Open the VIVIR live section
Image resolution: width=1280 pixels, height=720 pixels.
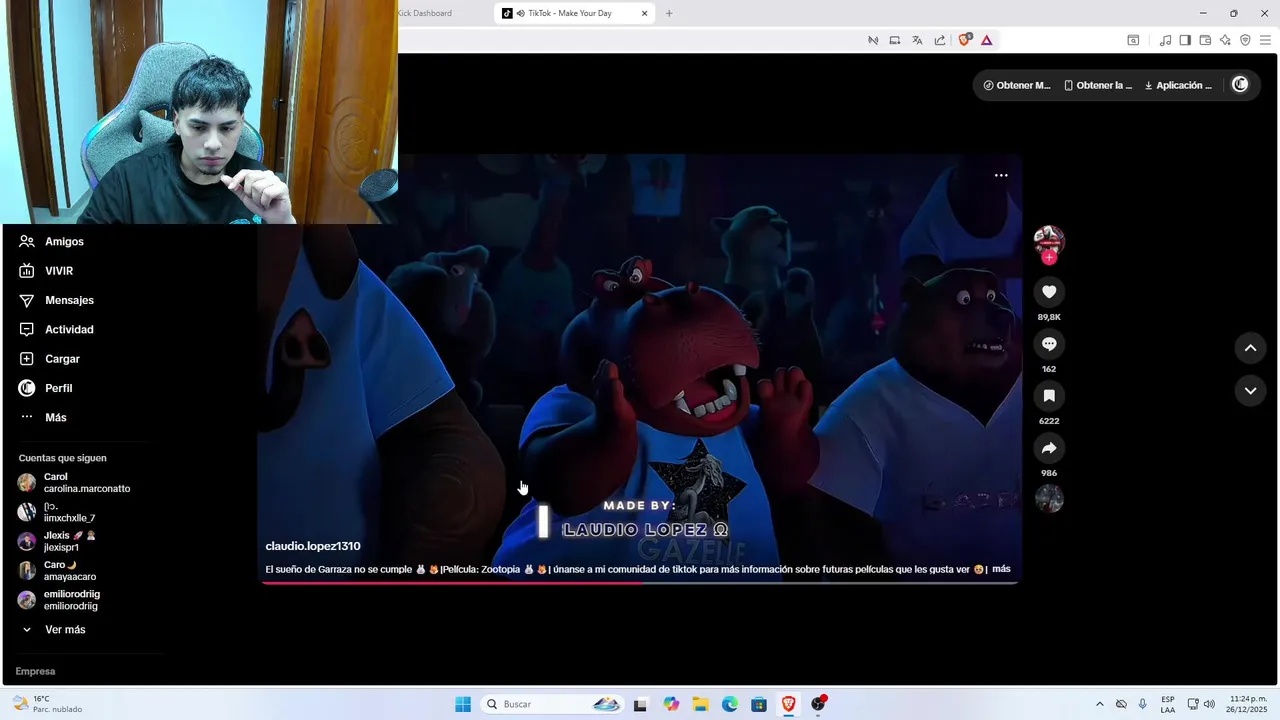coord(46,271)
